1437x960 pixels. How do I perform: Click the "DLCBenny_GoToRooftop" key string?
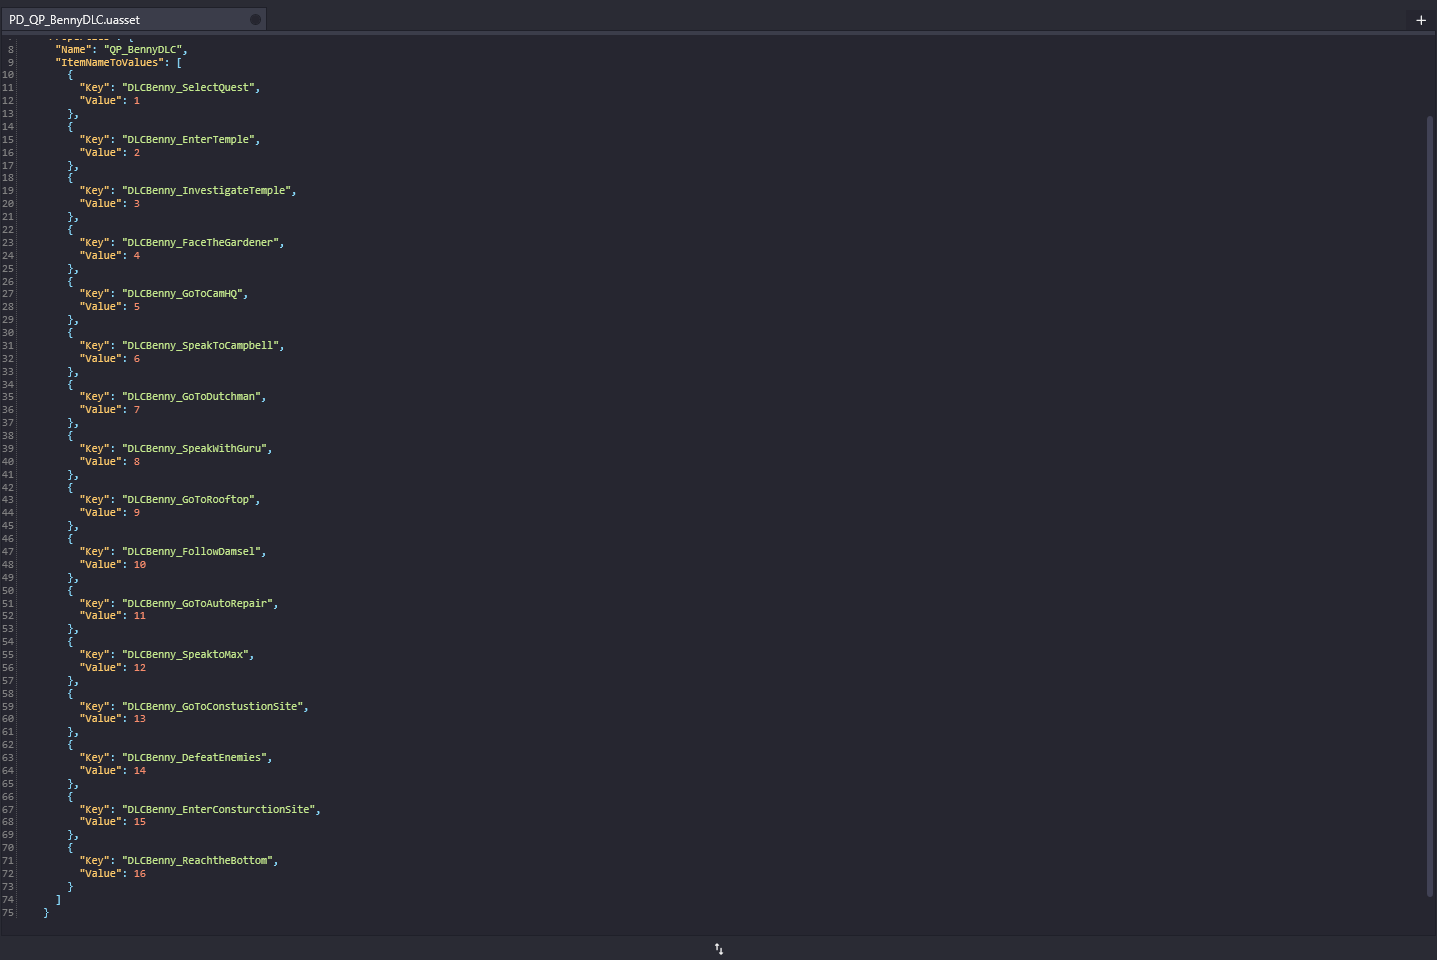click(188, 500)
